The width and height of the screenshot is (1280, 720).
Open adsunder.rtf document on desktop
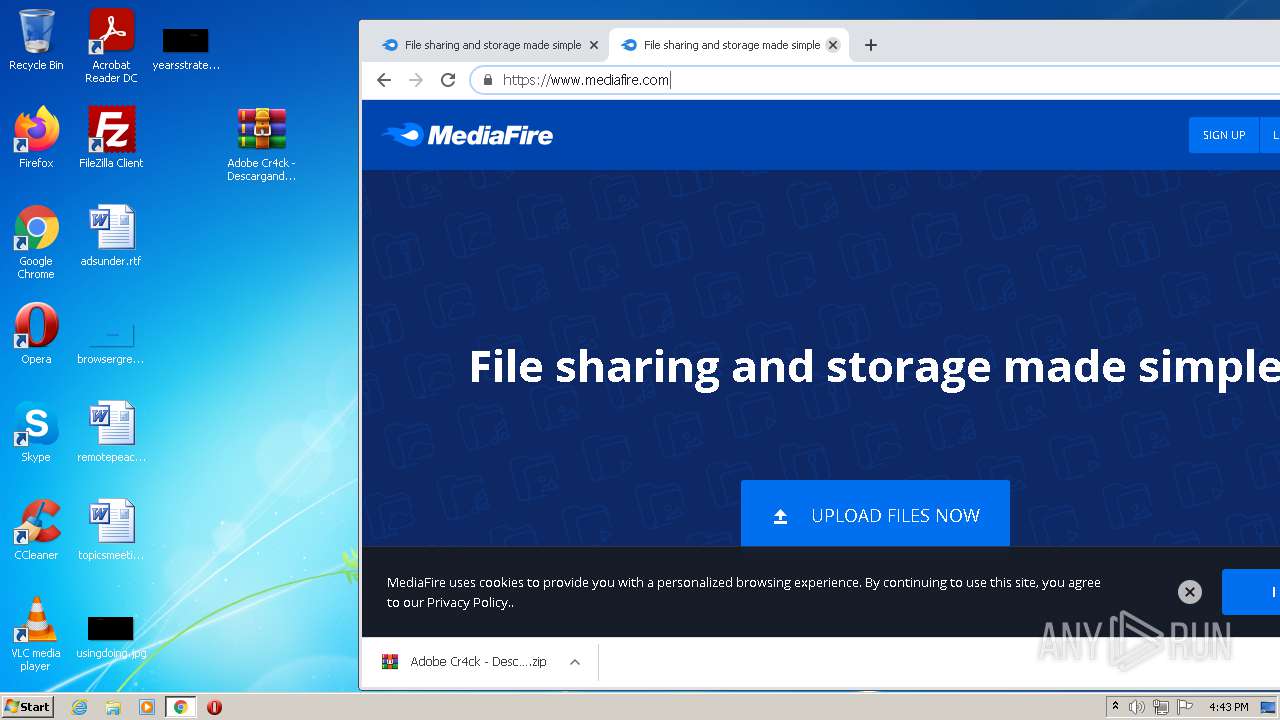111,236
